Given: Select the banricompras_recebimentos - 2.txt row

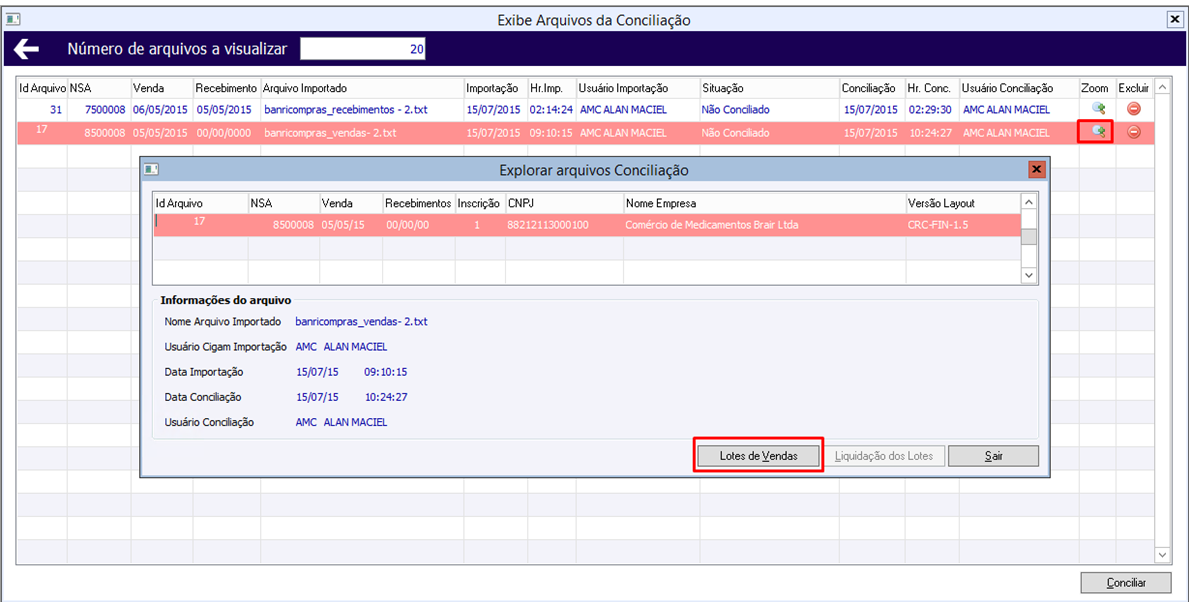Looking at the screenshot, I should coord(585,109).
